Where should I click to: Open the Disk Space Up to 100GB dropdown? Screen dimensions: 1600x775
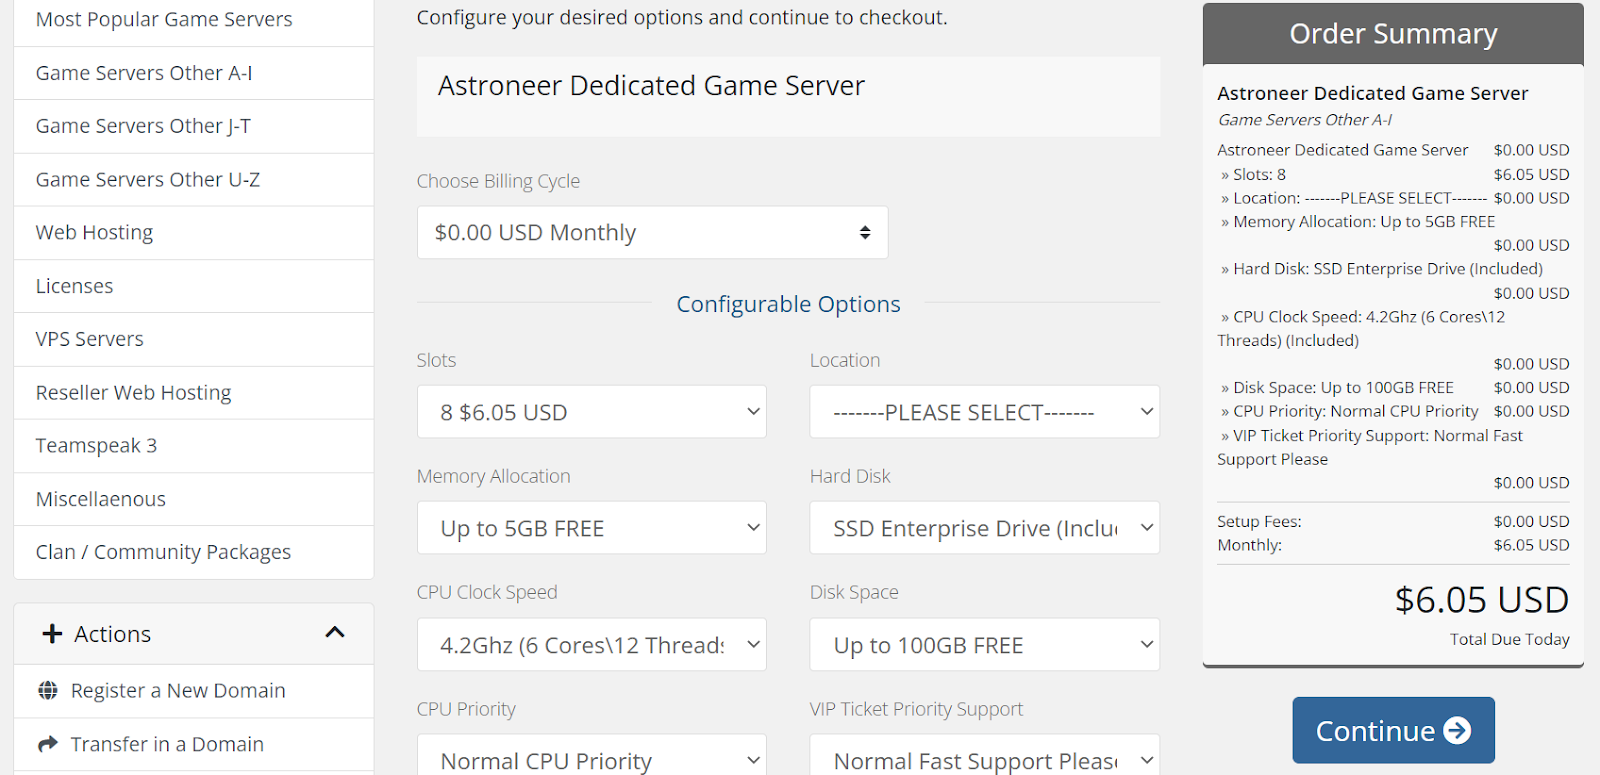(x=985, y=645)
